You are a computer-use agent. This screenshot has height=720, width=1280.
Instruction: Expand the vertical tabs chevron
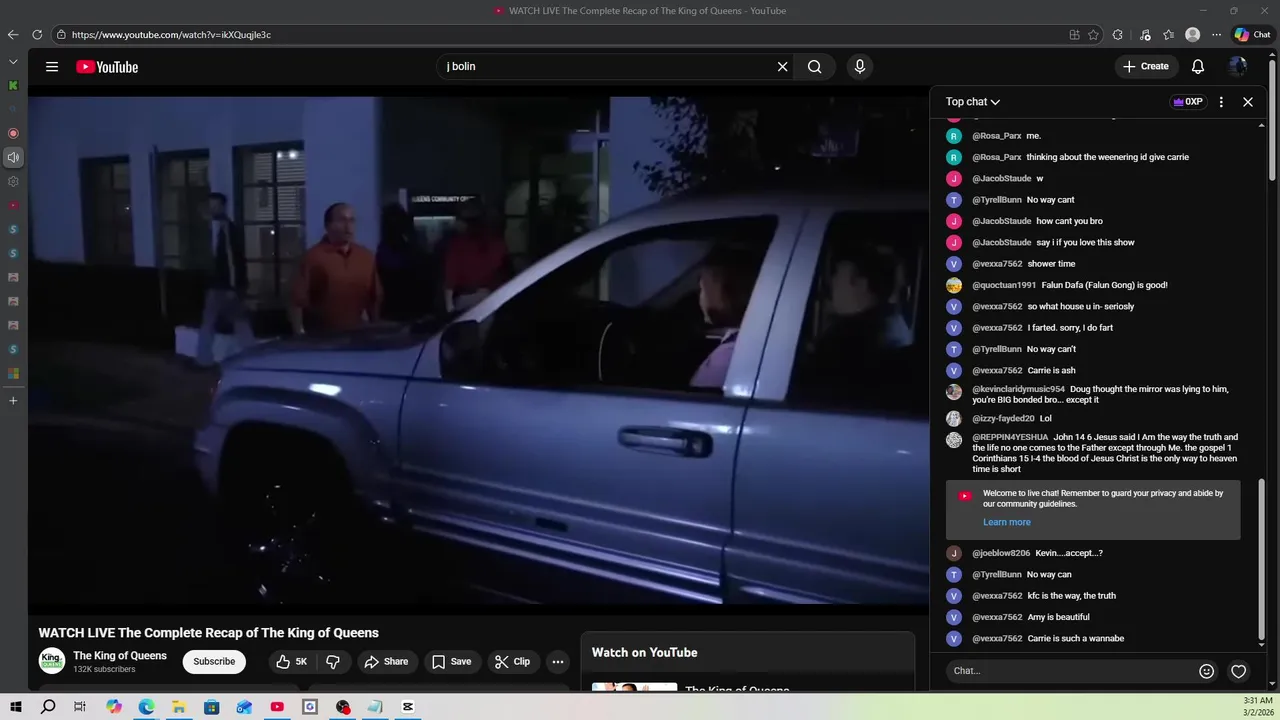click(13, 62)
